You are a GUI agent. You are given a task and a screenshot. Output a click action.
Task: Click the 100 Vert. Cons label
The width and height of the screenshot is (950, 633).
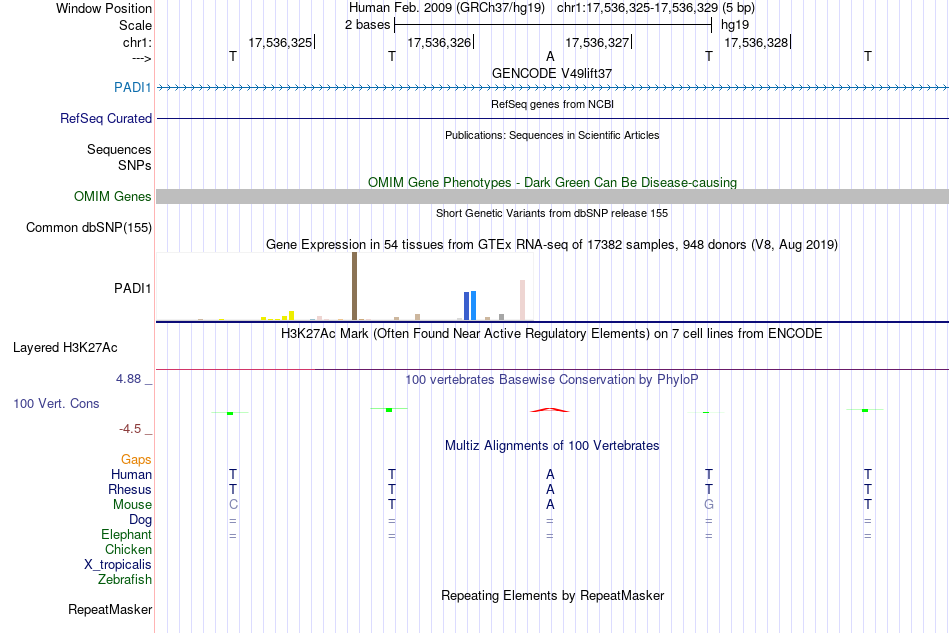[x=56, y=403]
